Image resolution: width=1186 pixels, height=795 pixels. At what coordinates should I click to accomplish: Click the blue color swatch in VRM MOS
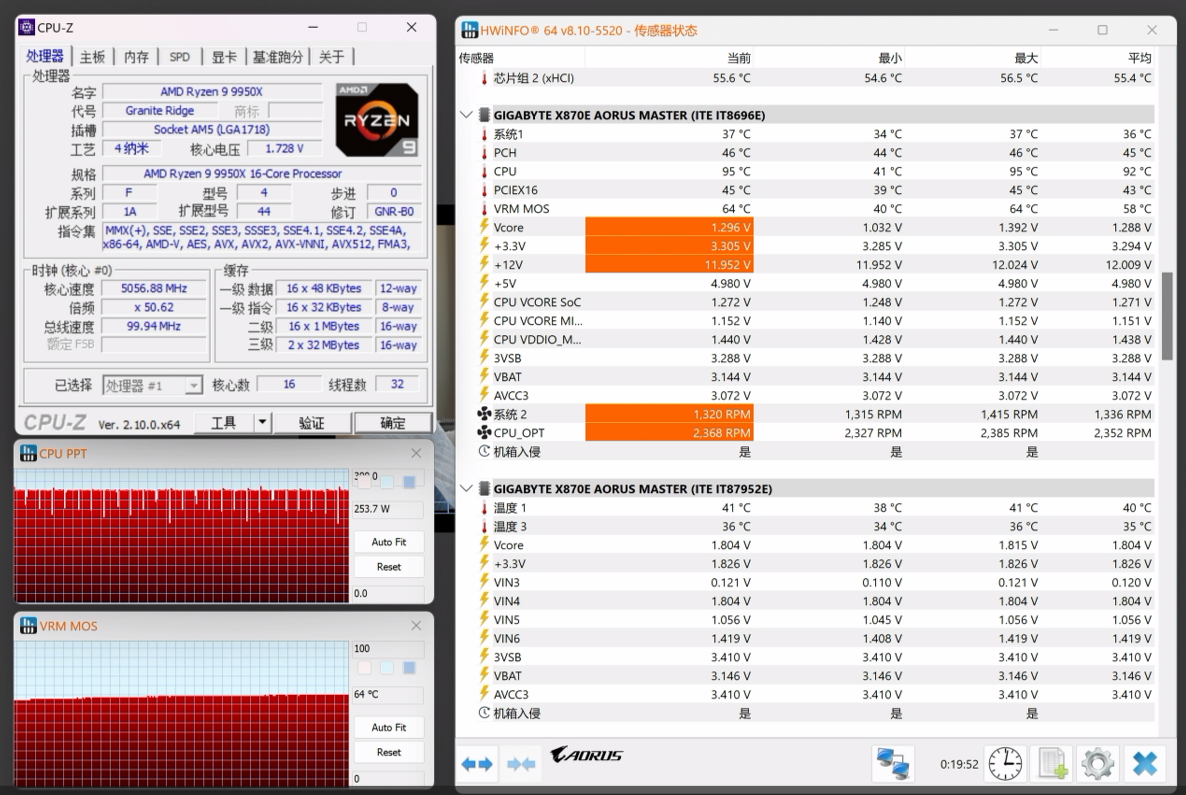pyautogui.click(x=409, y=667)
